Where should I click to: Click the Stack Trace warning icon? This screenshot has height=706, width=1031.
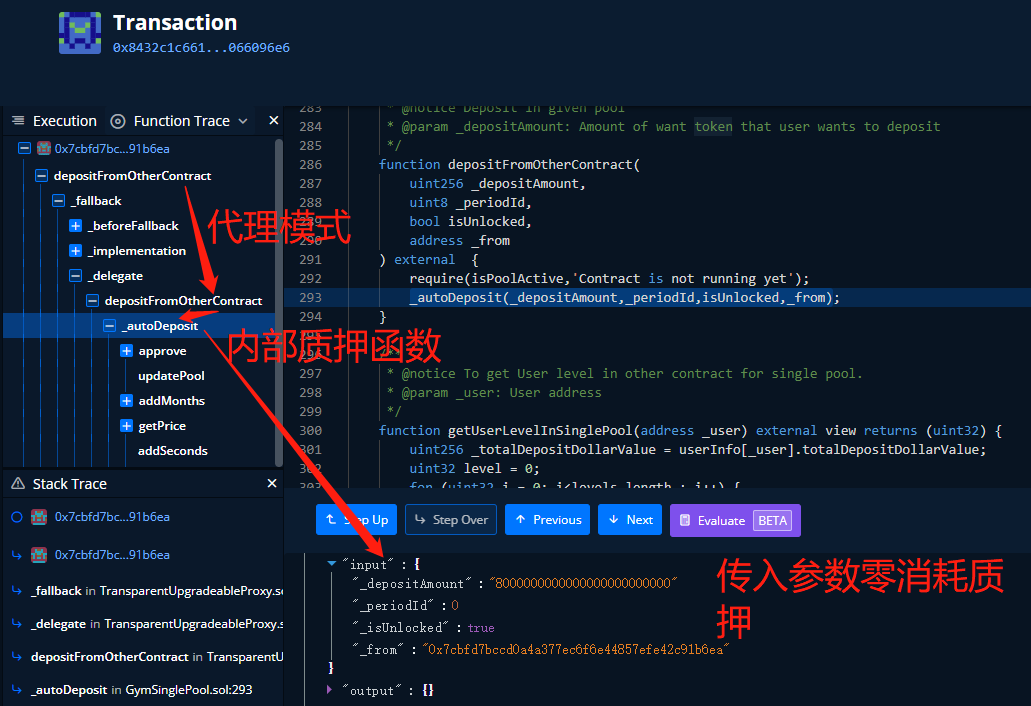(x=18, y=483)
